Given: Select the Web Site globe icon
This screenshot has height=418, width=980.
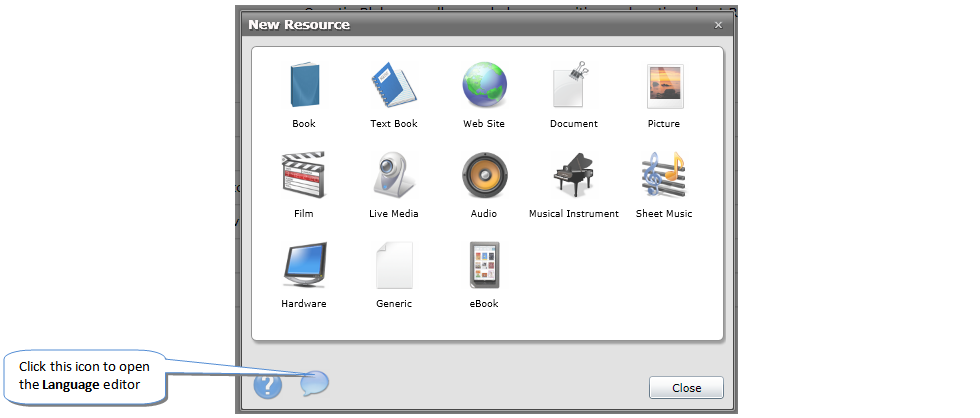Looking at the screenshot, I should 484,85.
